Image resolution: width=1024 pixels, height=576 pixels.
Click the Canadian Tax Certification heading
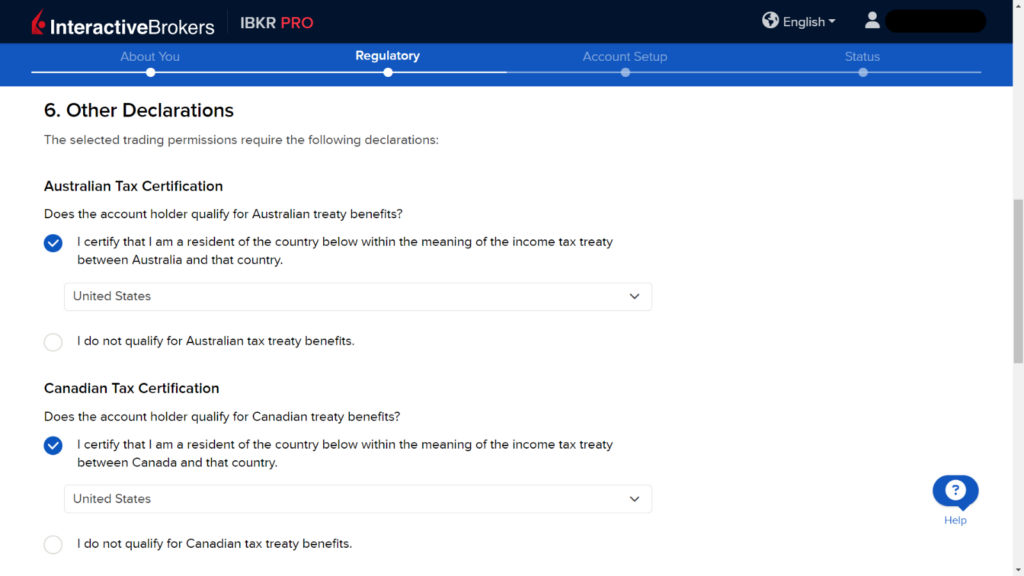[x=131, y=389]
